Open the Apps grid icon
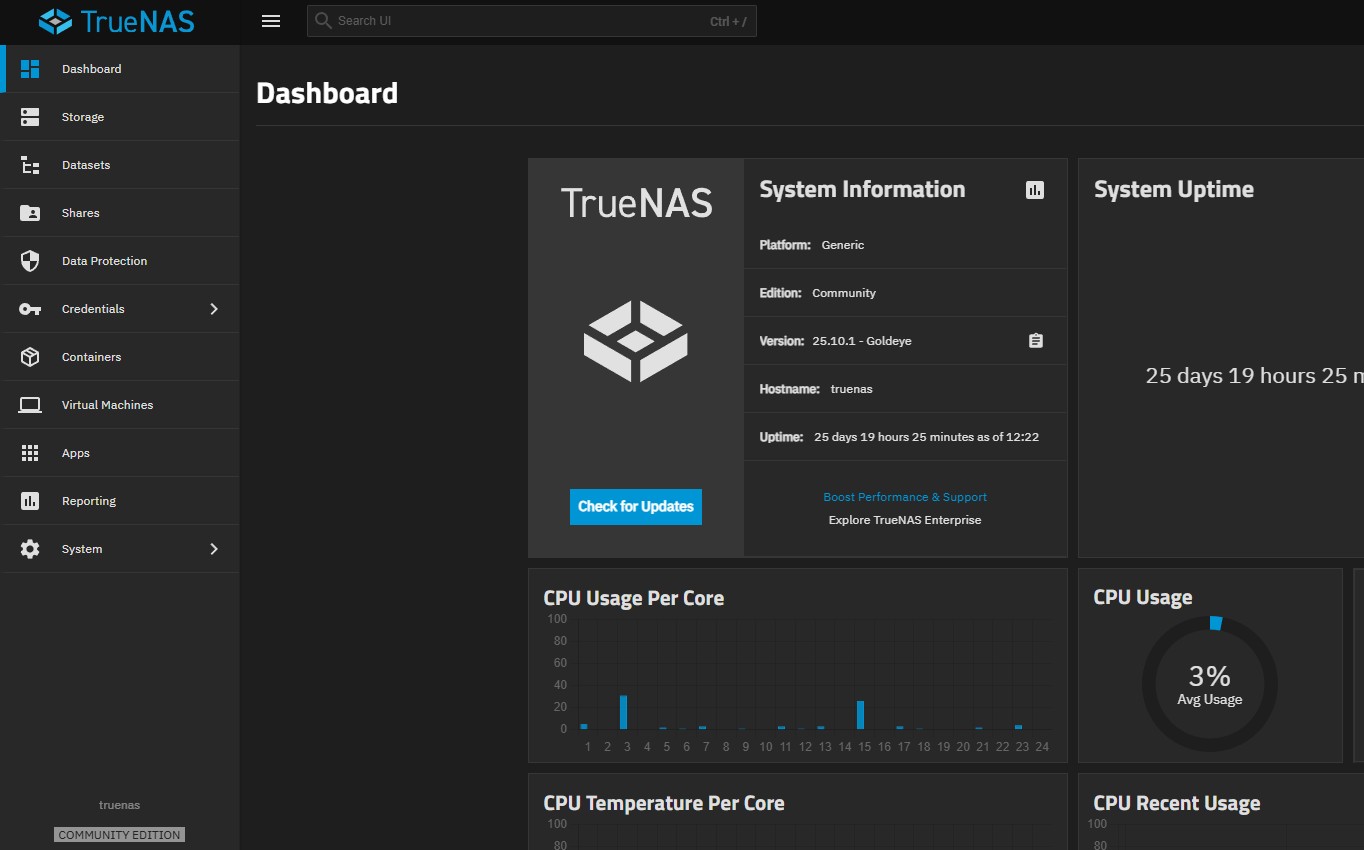The height and width of the screenshot is (850, 1364). (29, 452)
